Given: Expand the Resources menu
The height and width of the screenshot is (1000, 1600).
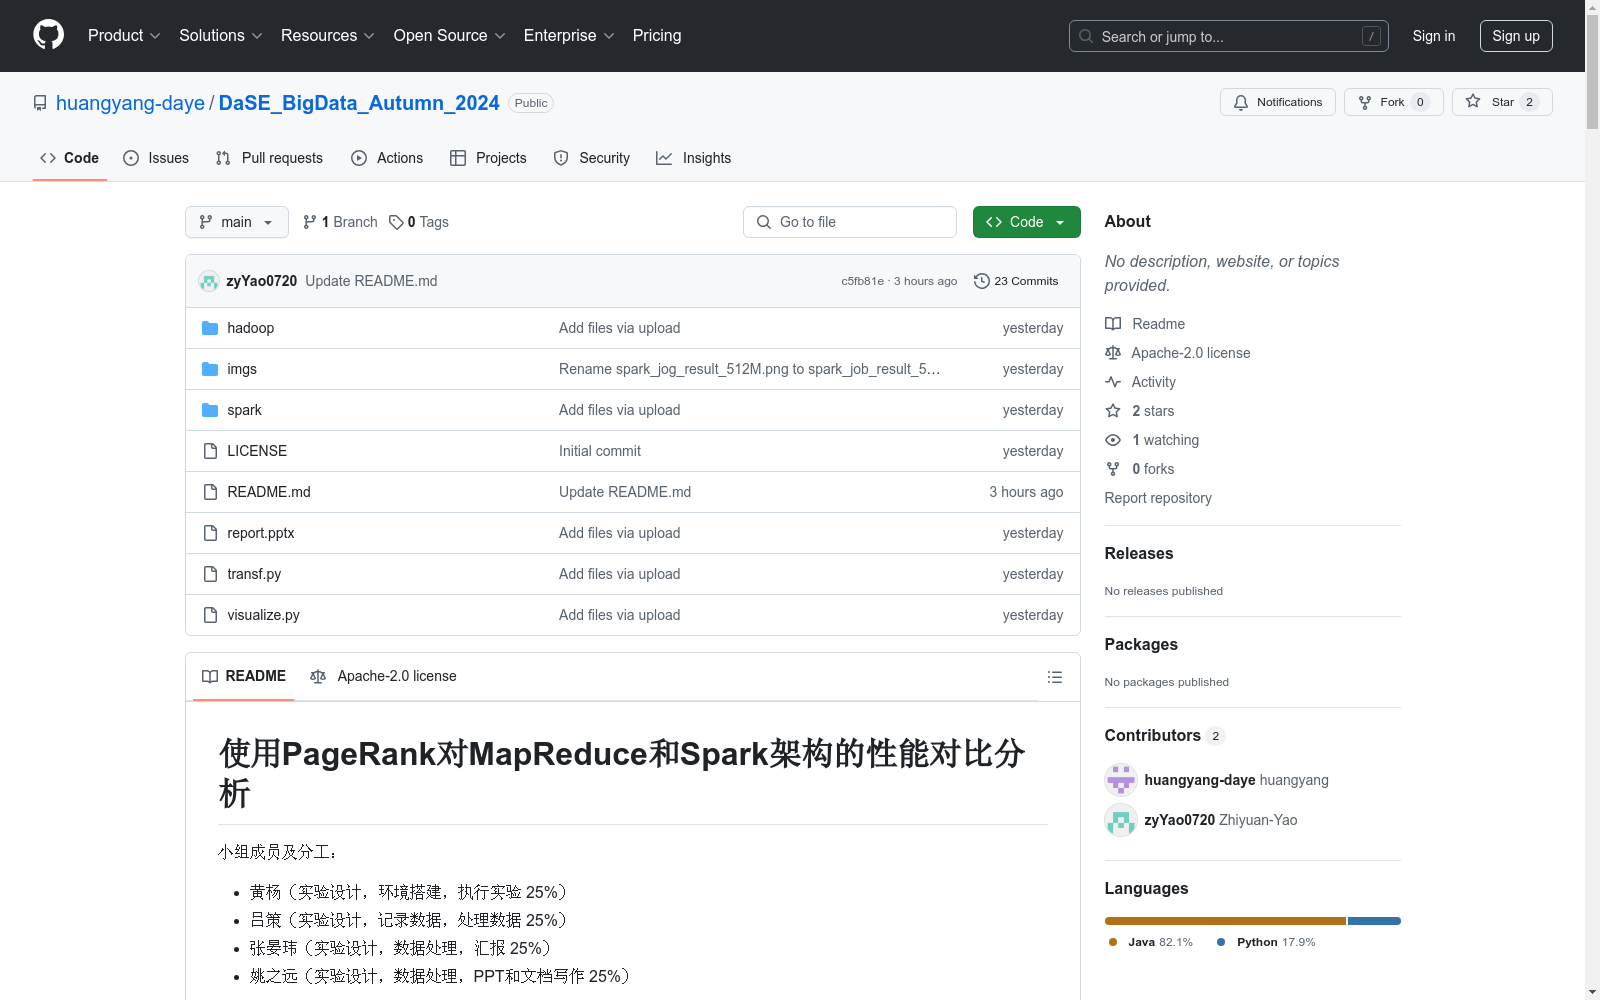Looking at the screenshot, I should click(328, 35).
